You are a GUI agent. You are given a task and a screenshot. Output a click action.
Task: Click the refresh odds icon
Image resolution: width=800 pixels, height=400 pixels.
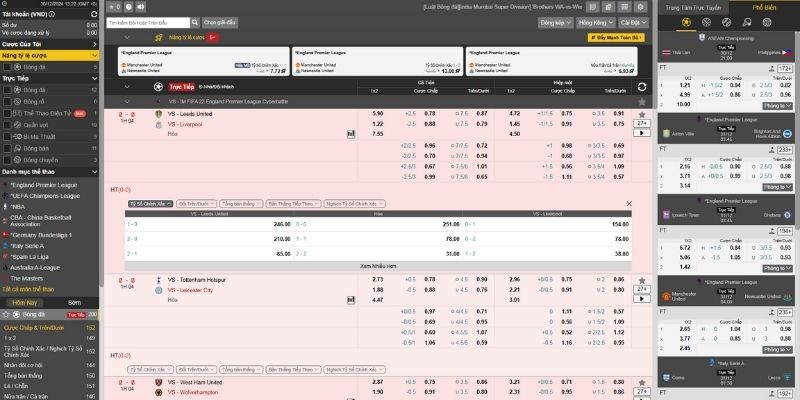(640, 87)
